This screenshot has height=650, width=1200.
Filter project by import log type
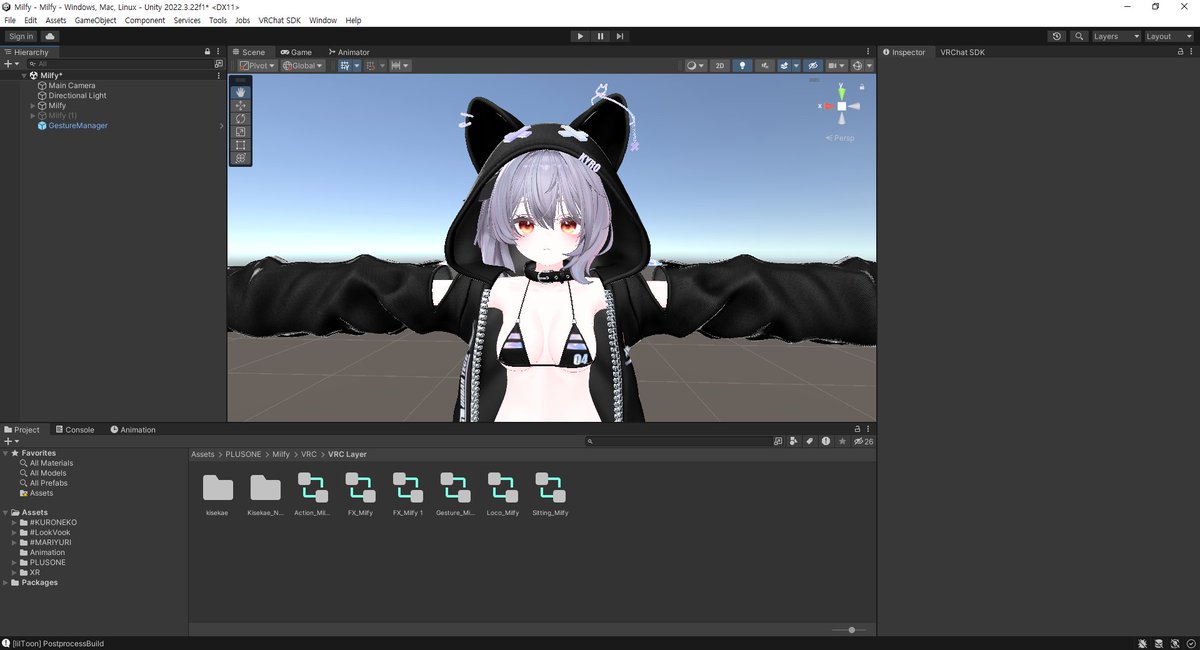tap(825, 441)
